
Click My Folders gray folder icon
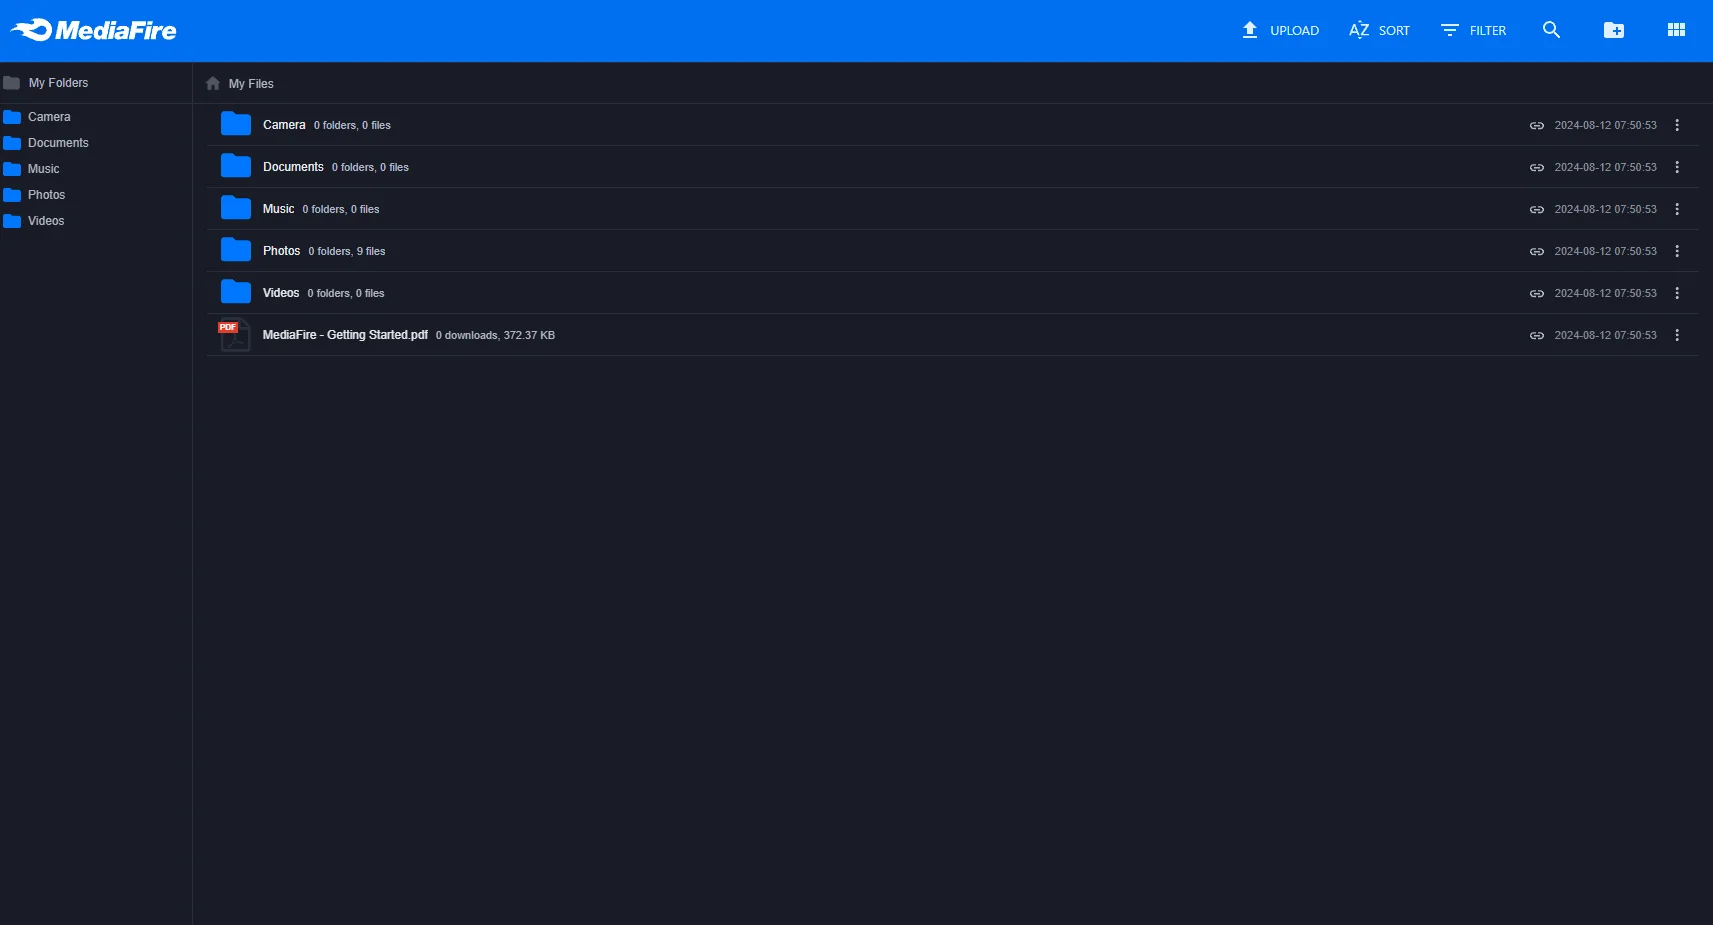[x=12, y=83]
